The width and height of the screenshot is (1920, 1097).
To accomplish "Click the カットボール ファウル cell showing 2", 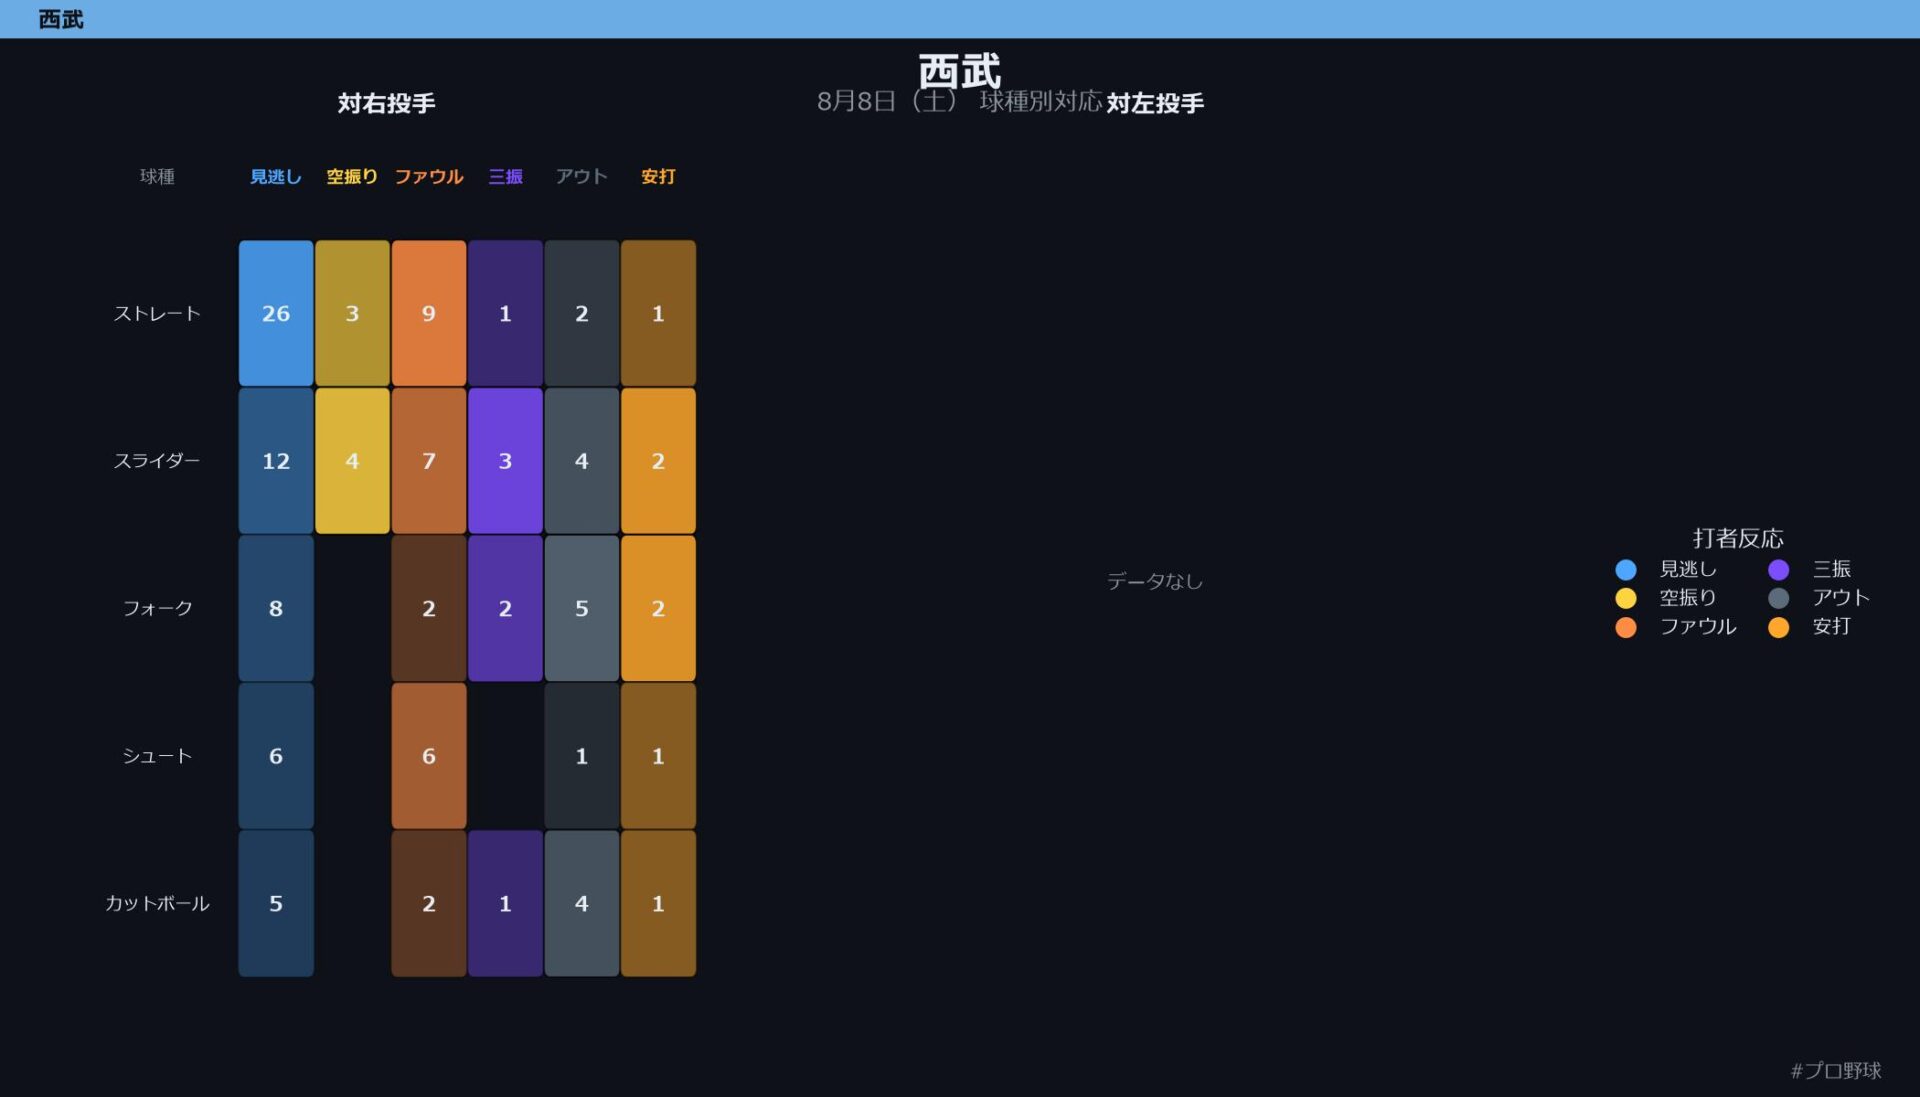I will (429, 903).
